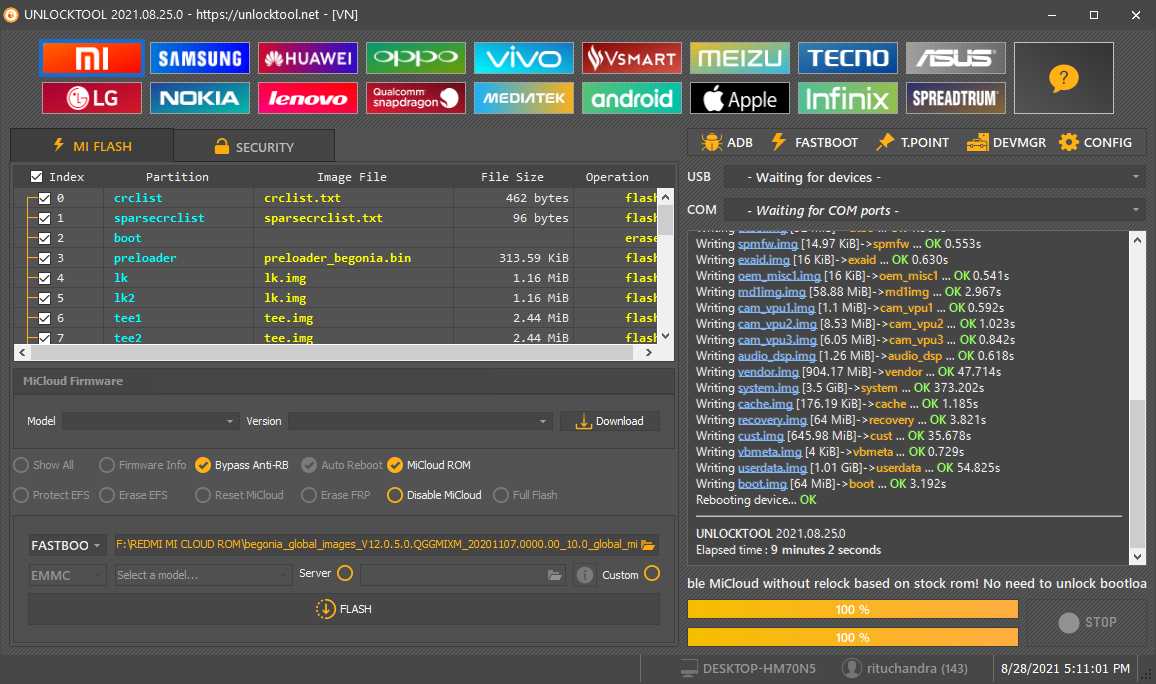Open CONFIG settings
Image resolution: width=1156 pixels, height=684 pixels.
[1096, 142]
